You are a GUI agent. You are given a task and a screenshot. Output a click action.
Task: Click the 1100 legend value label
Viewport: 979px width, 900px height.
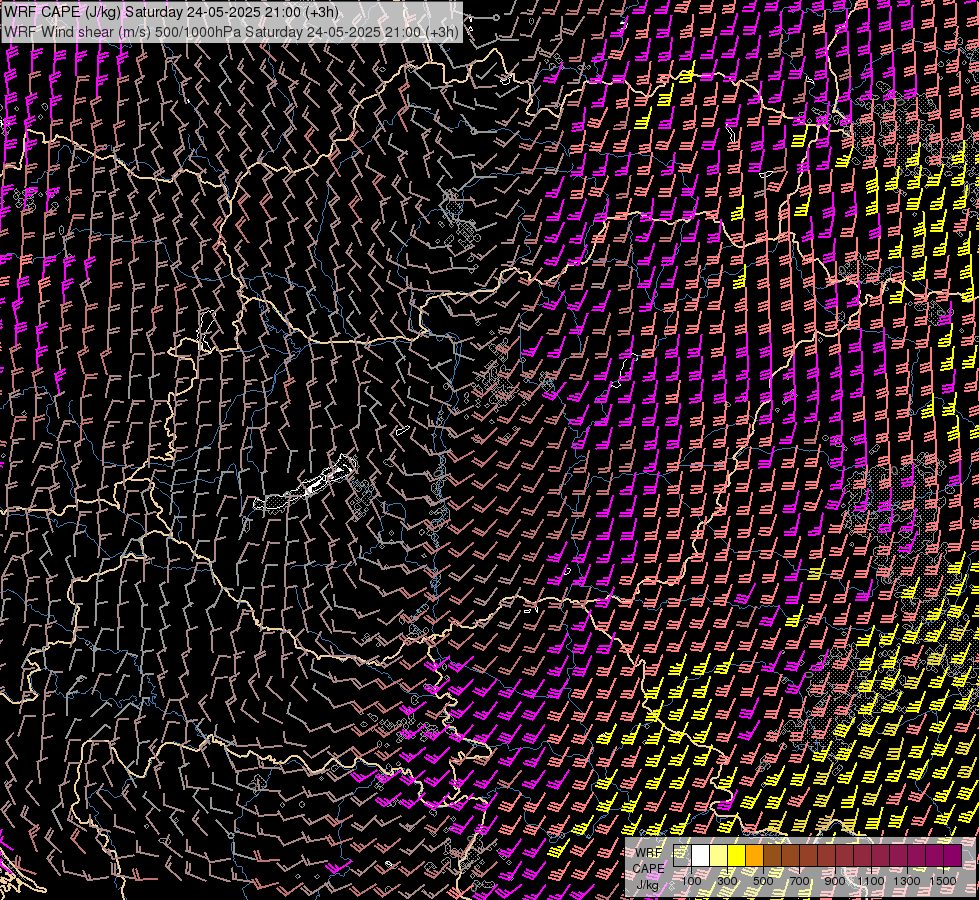870,881
